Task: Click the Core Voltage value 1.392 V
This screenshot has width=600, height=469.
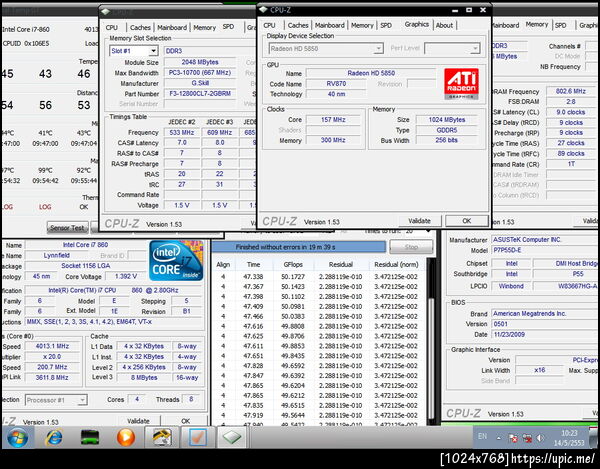Action: [x=126, y=276]
